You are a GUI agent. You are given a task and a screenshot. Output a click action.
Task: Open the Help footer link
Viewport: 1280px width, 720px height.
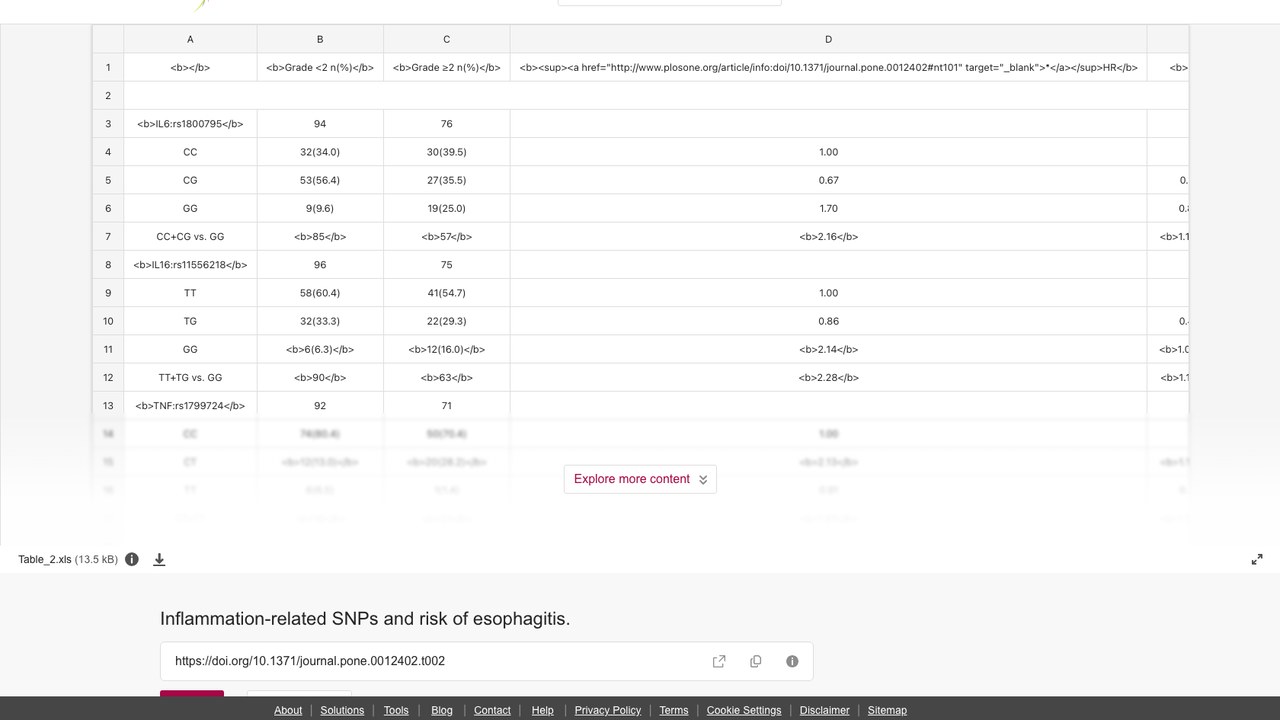click(x=542, y=710)
